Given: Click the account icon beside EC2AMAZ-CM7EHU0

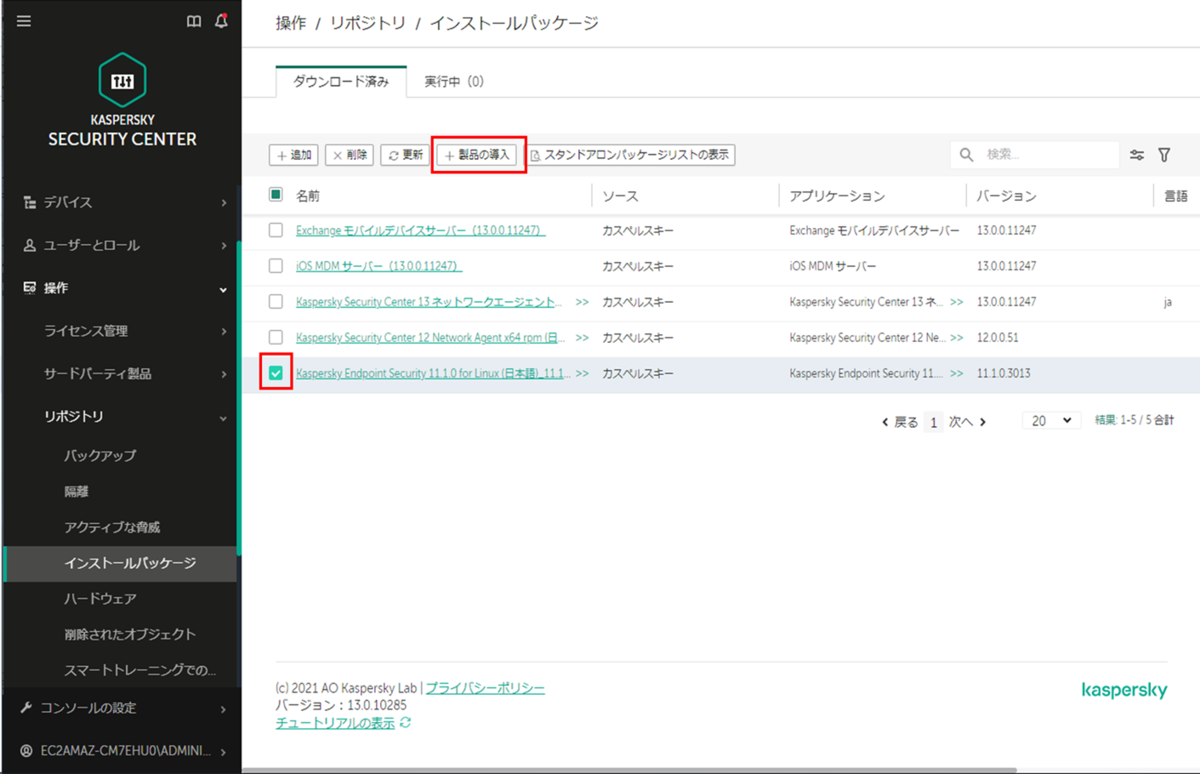Looking at the screenshot, I should click(x=27, y=751).
